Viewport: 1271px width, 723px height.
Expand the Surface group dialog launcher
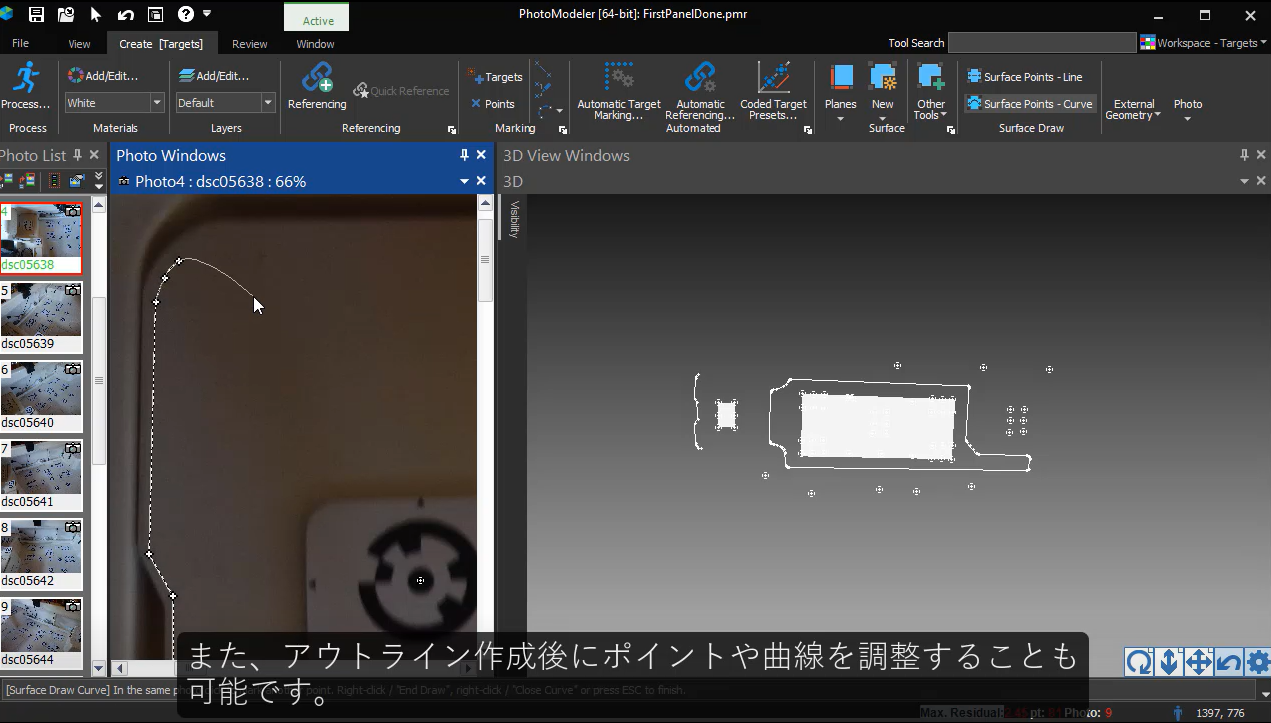tap(950, 130)
